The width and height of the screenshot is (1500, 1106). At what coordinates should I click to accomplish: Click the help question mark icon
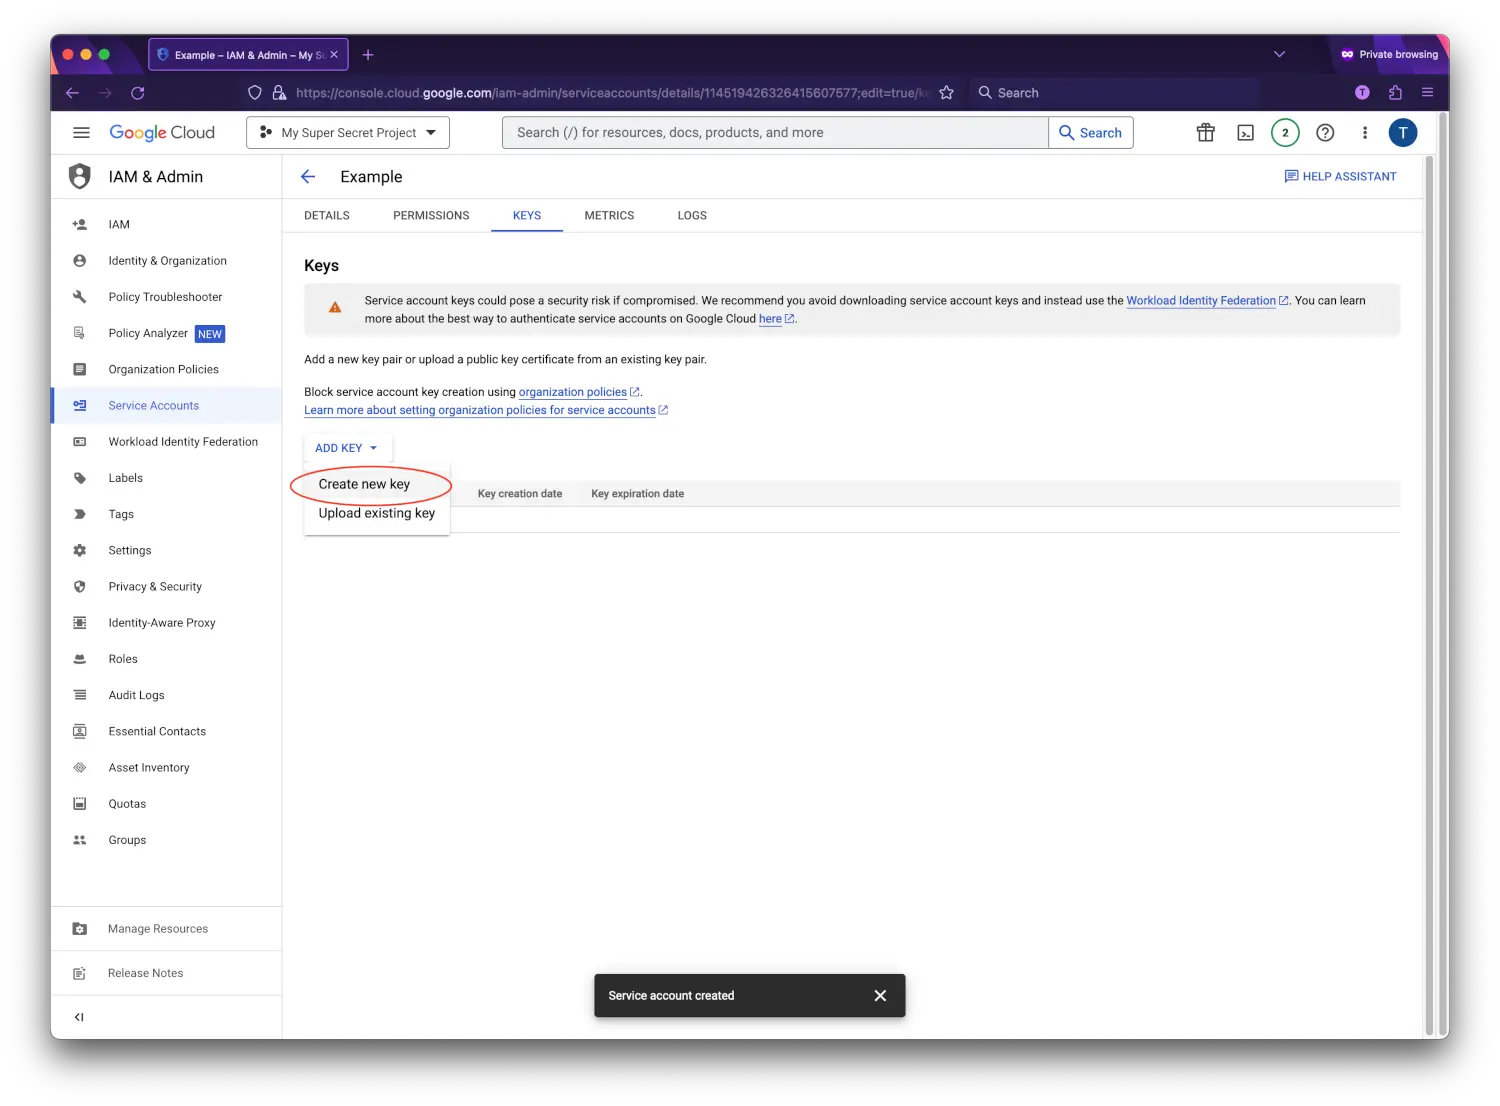click(1325, 133)
